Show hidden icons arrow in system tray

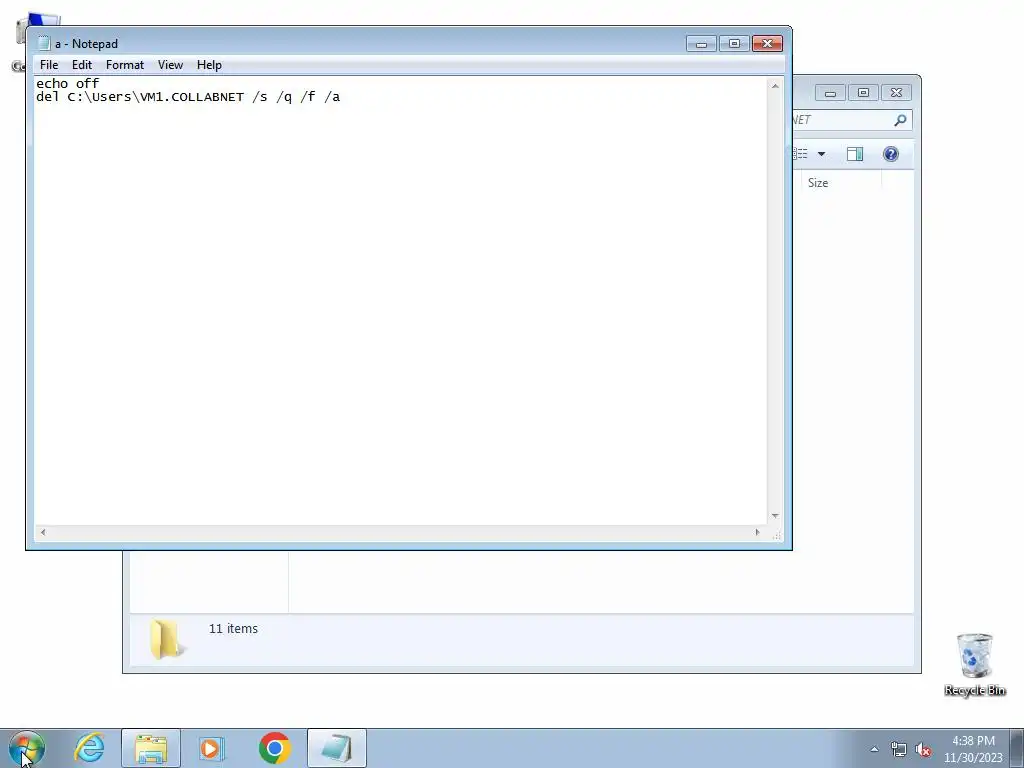pos(874,749)
